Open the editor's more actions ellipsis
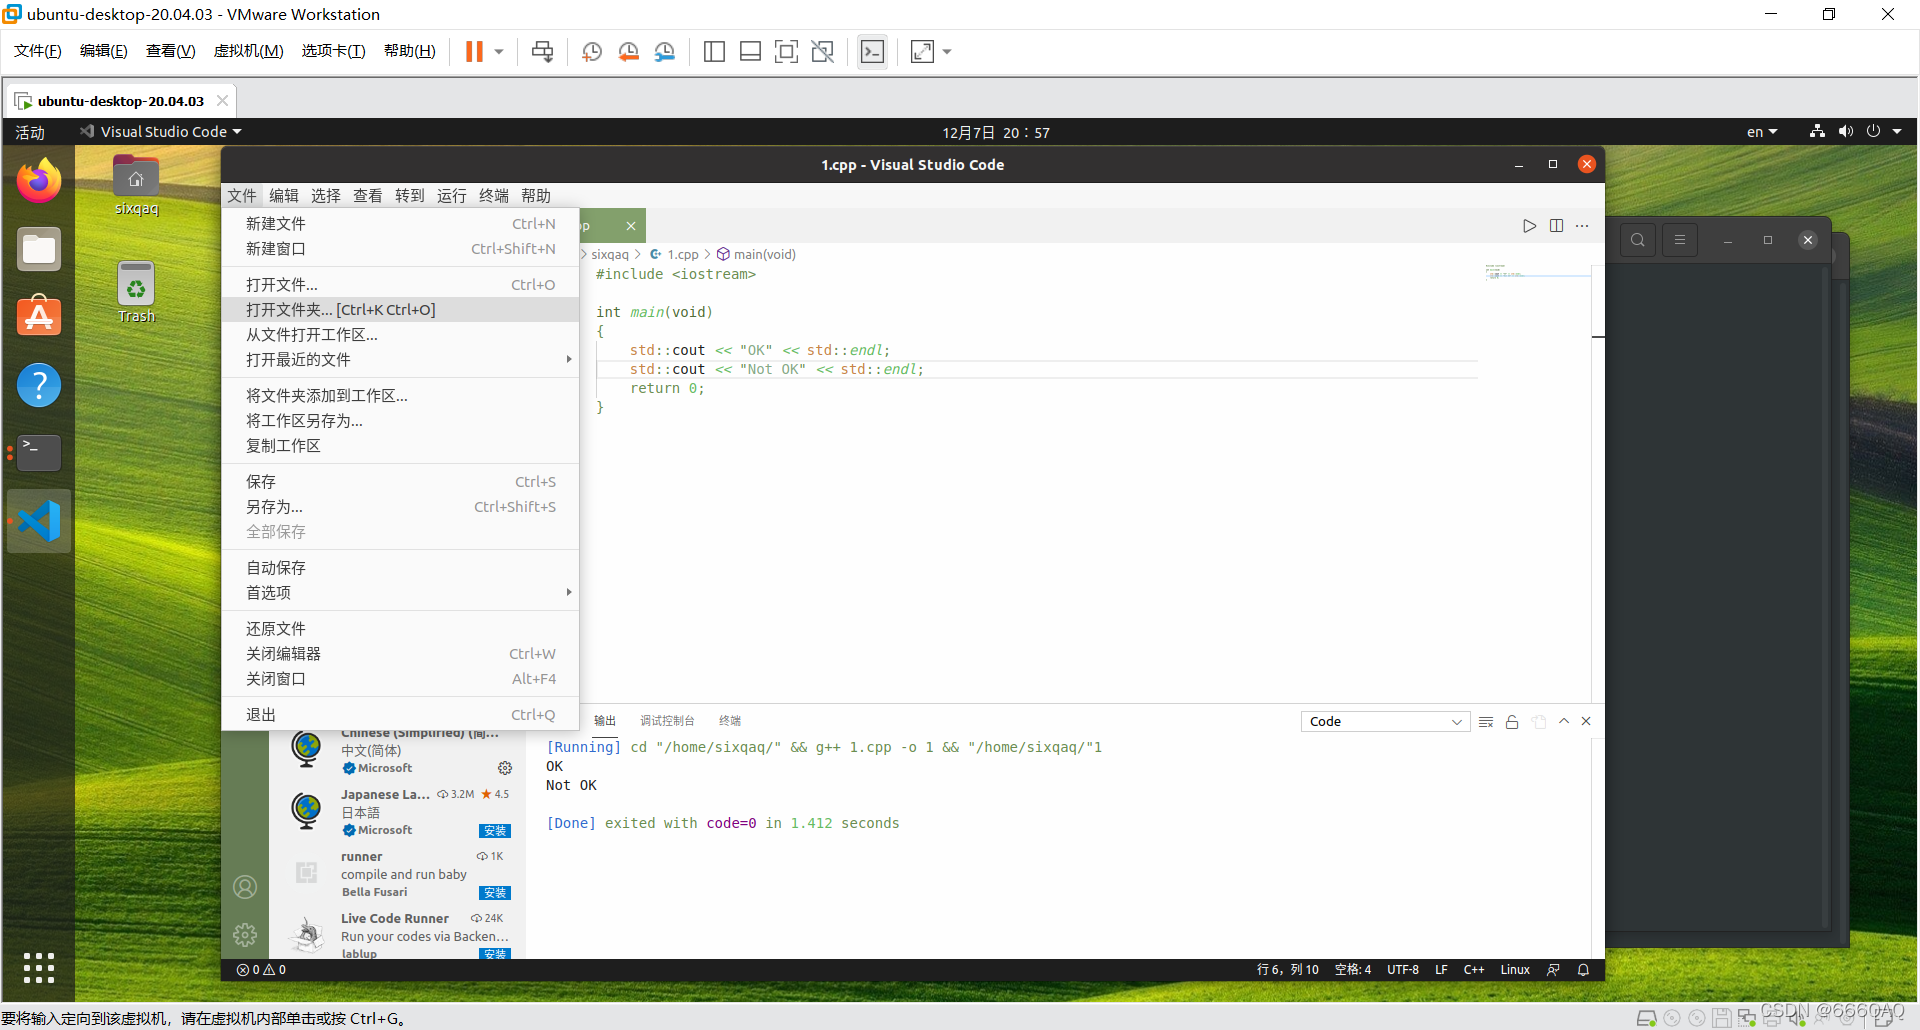 point(1582,226)
